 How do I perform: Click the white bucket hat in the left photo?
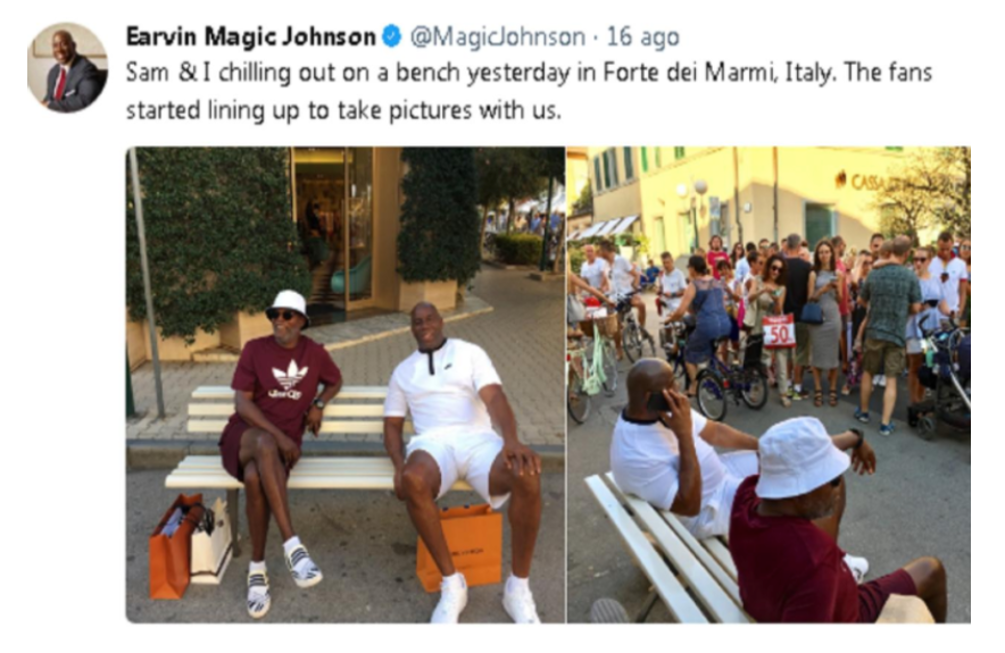(288, 305)
